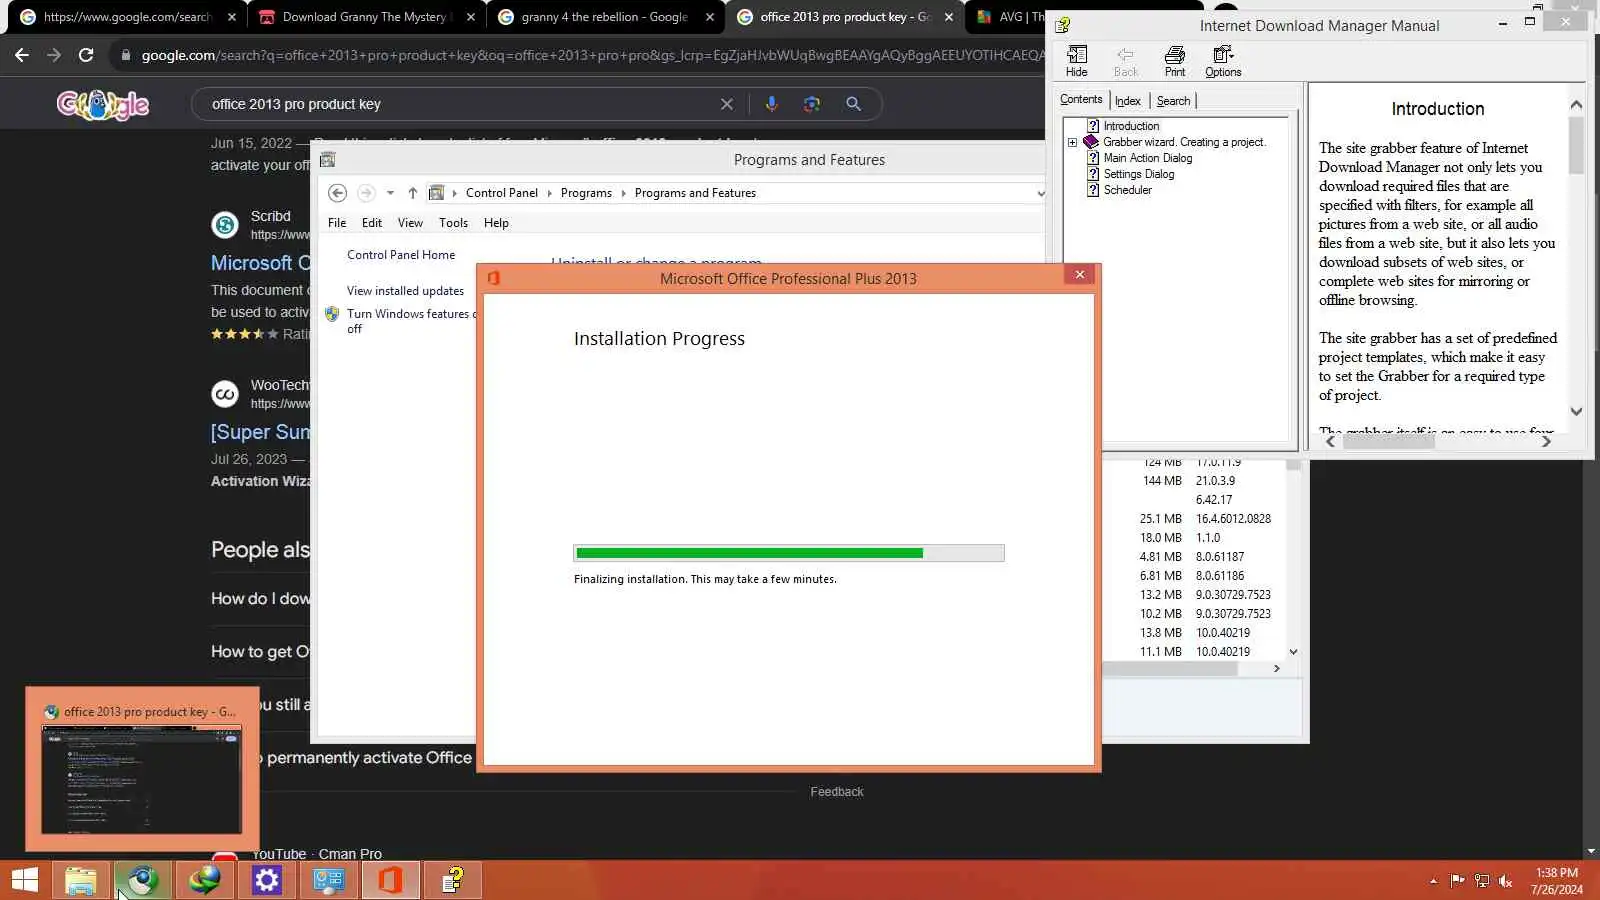Open the Introduction help topic in Contents tree
This screenshot has height=900, width=1600.
pos(1131,126)
